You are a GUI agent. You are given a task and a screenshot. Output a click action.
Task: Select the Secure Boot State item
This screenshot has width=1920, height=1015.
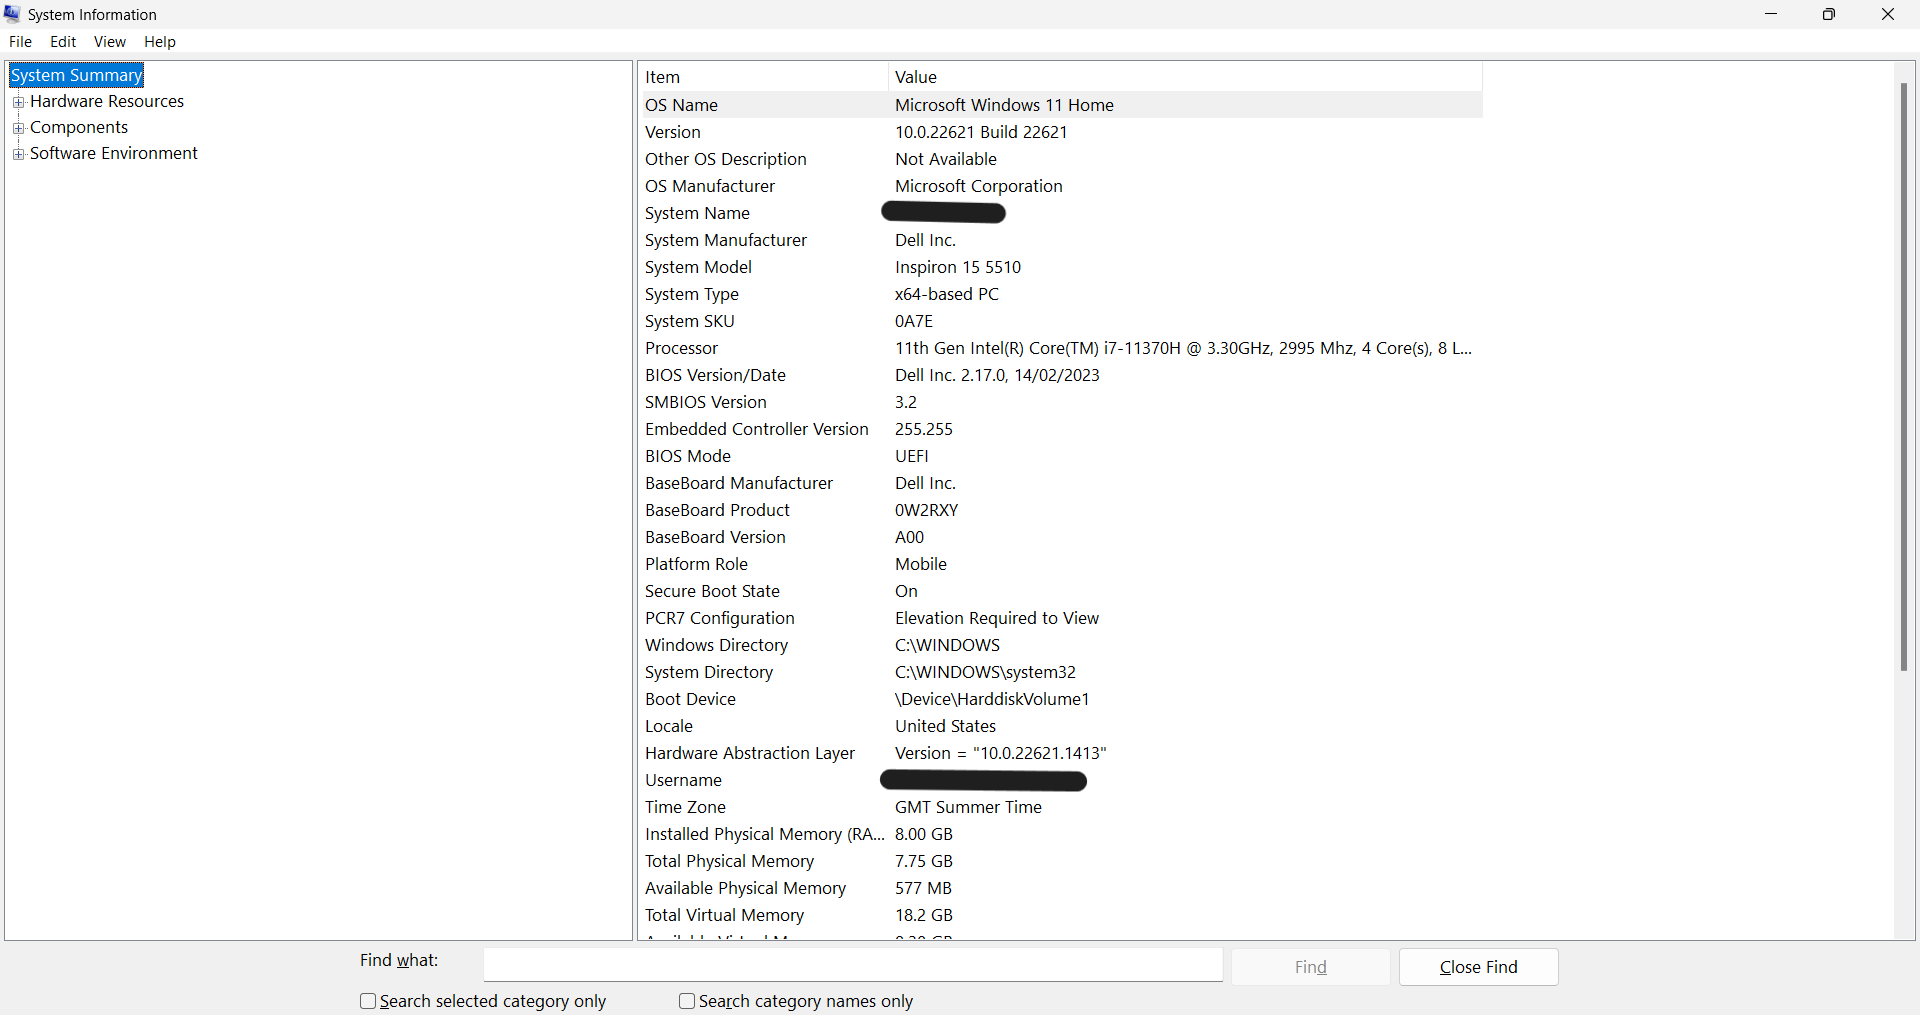pyautogui.click(x=712, y=591)
